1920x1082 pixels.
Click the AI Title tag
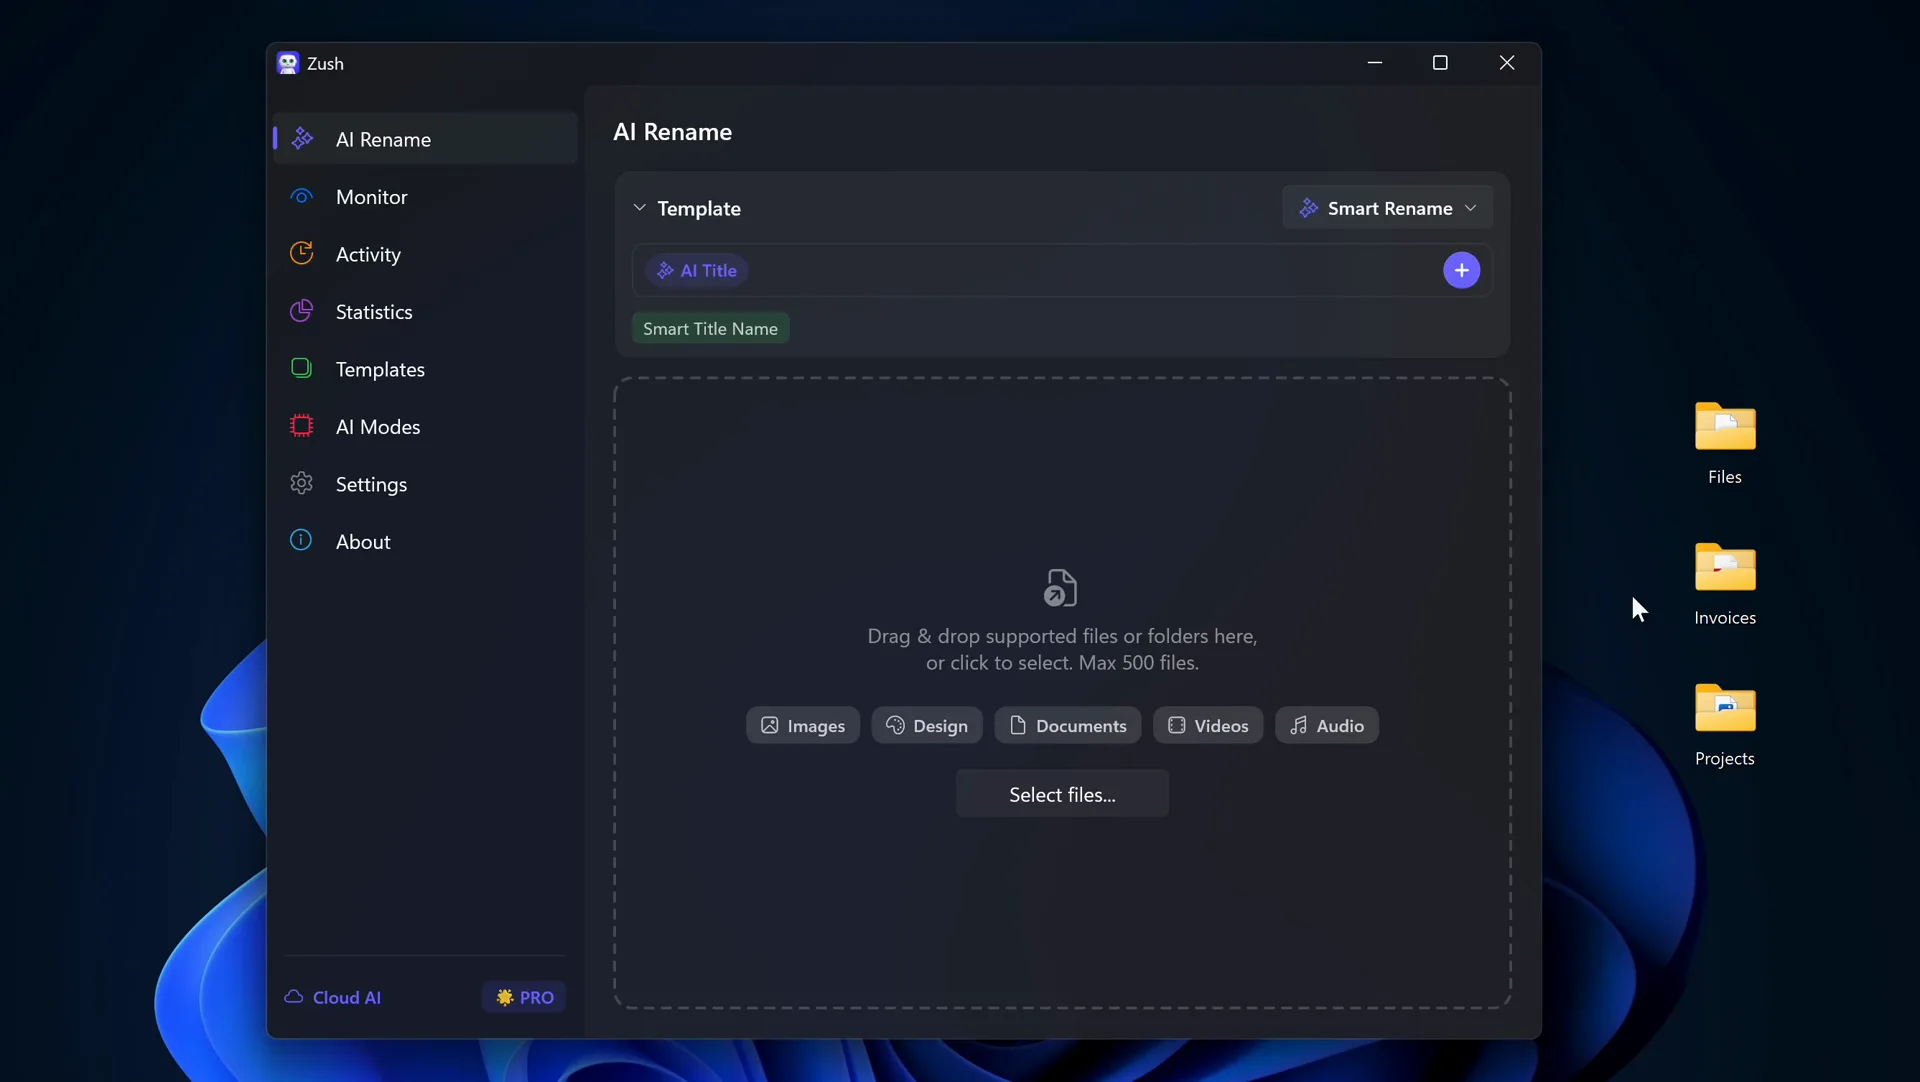coord(697,270)
